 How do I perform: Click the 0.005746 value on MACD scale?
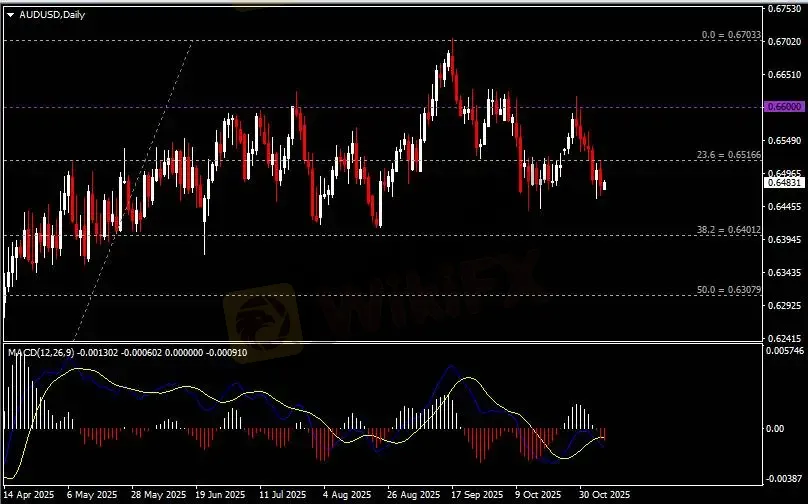click(784, 351)
